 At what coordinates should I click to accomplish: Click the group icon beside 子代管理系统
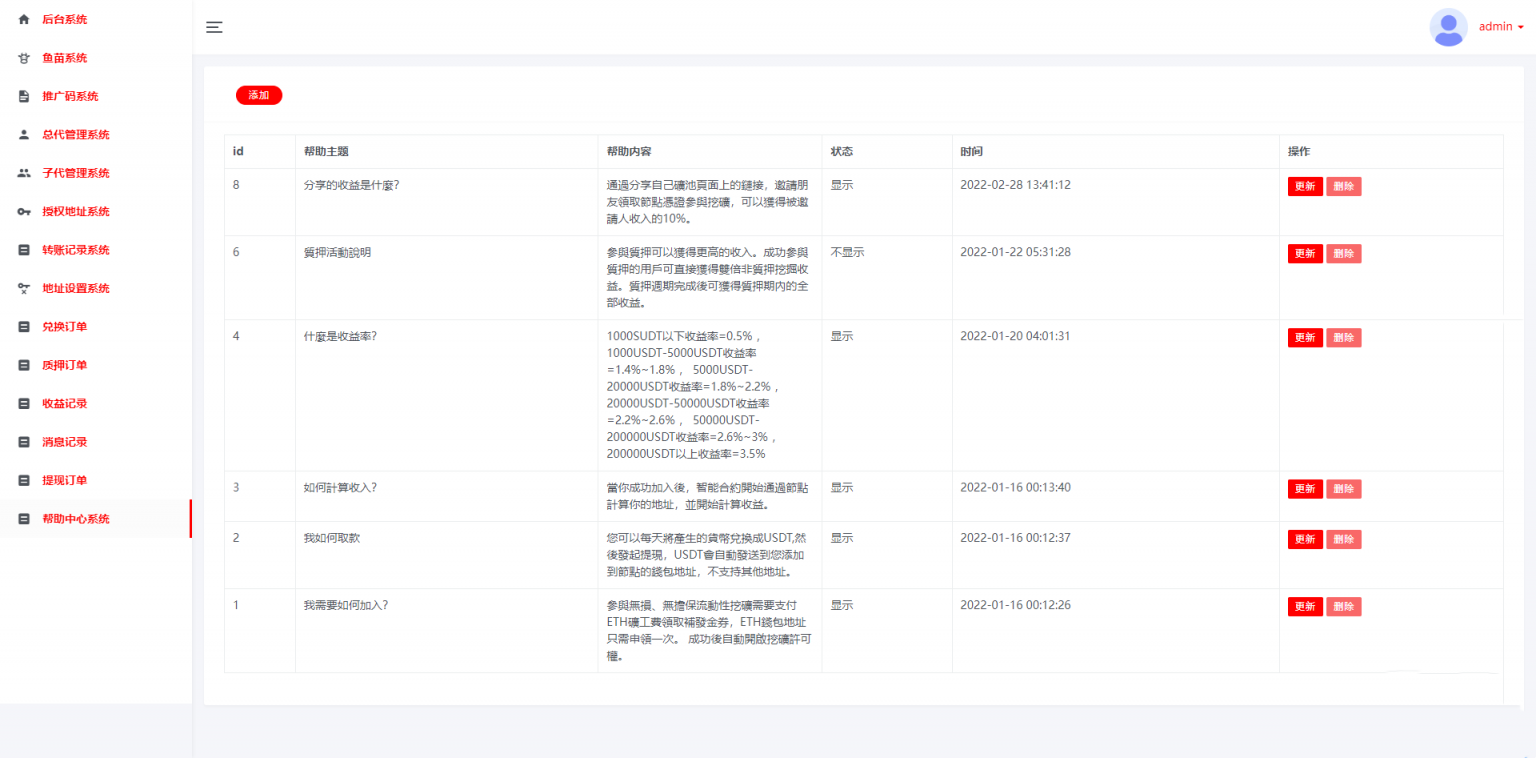(x=24, y=173)
